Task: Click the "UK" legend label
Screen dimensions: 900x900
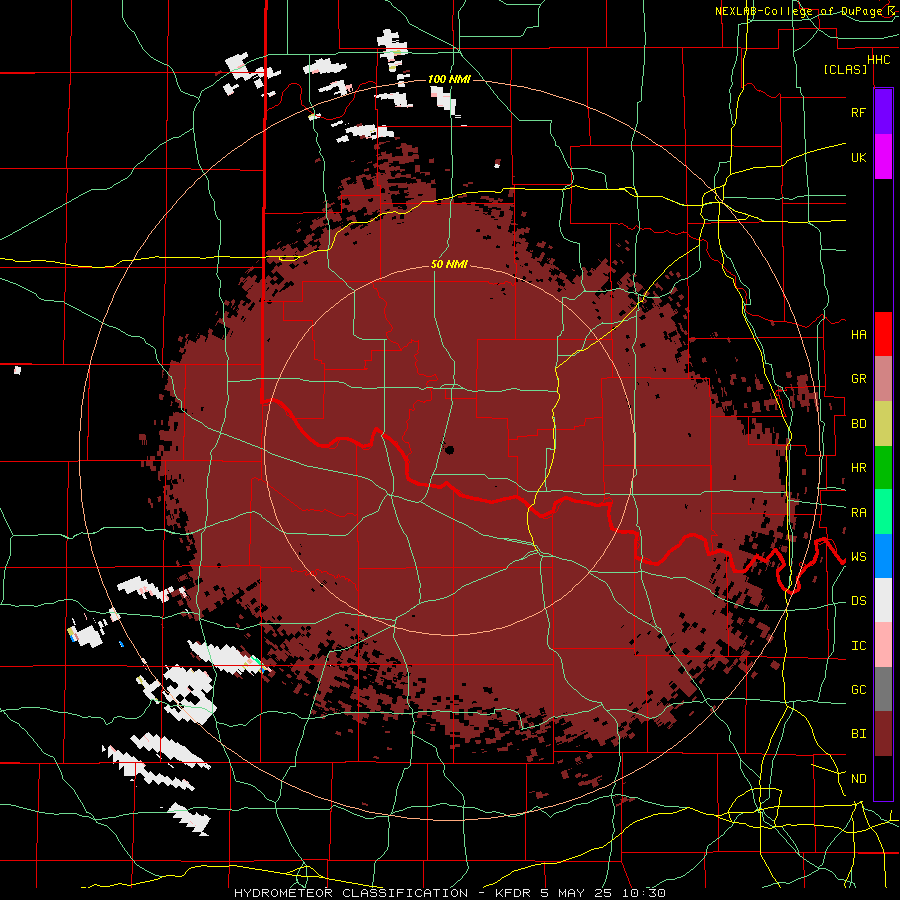Action: tap(858, 158)
